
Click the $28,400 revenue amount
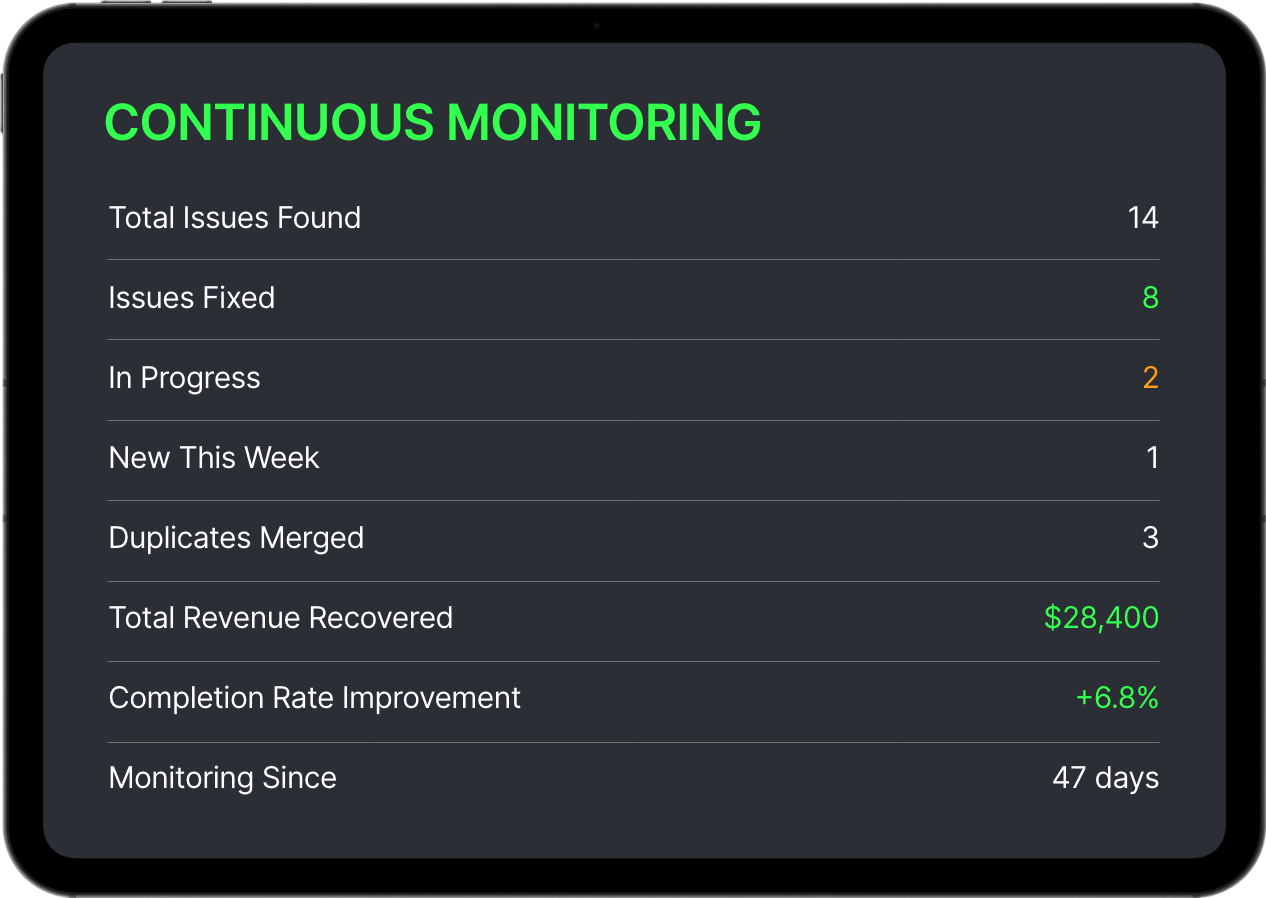coord(1101,618)
